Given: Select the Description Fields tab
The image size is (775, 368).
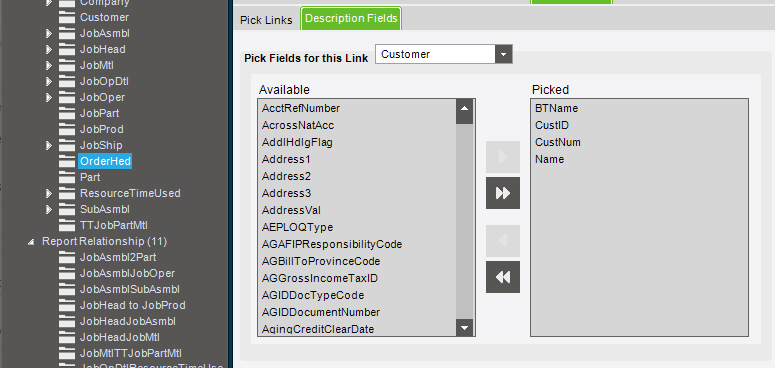Looking at the screenshot, I should click(x=351, y=19).
